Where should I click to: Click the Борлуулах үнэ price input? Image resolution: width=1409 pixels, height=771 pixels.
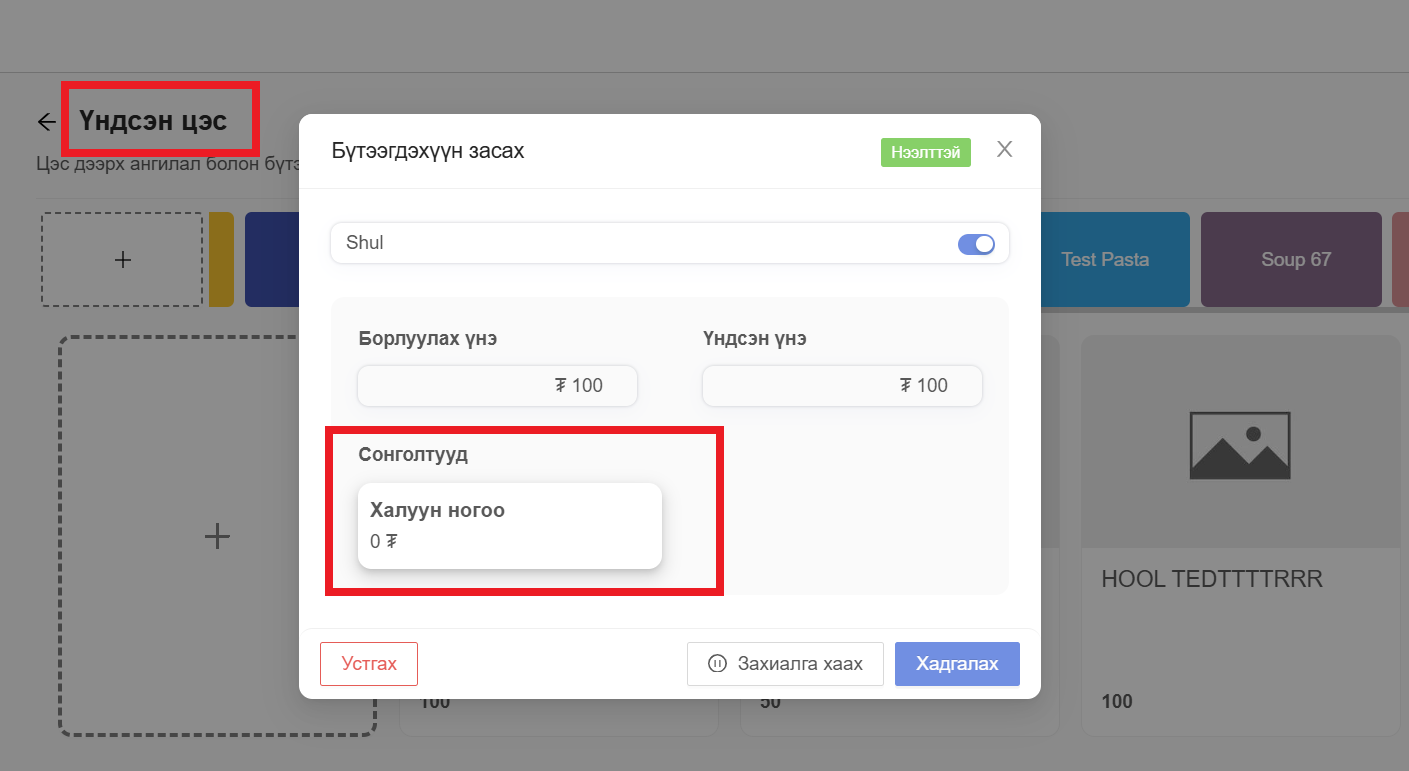click(497, 386)
